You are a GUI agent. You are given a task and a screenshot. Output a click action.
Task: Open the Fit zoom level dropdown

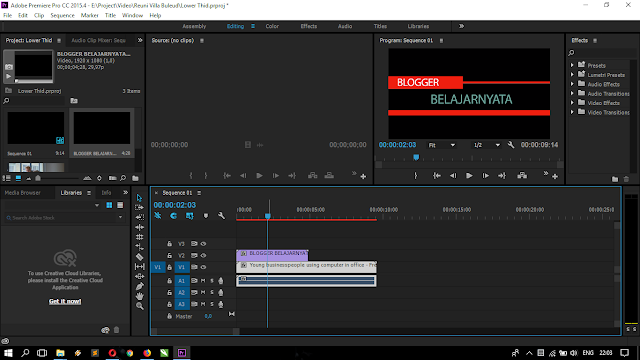point(442,145)
